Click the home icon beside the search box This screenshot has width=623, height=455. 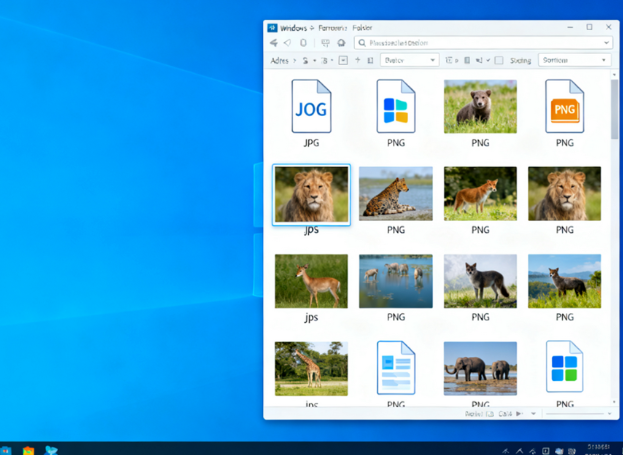point(341,43)
